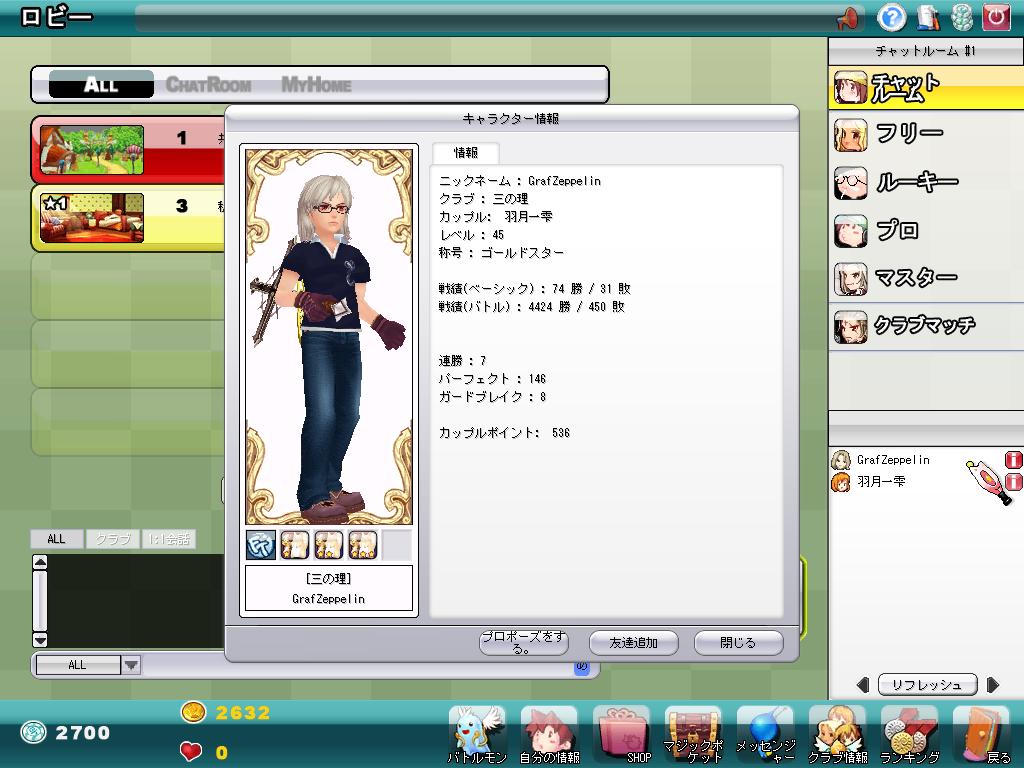The image size is (1024, 768).
Task: Select the ルーキー channel in list
Action: click(x=915, y=182)
